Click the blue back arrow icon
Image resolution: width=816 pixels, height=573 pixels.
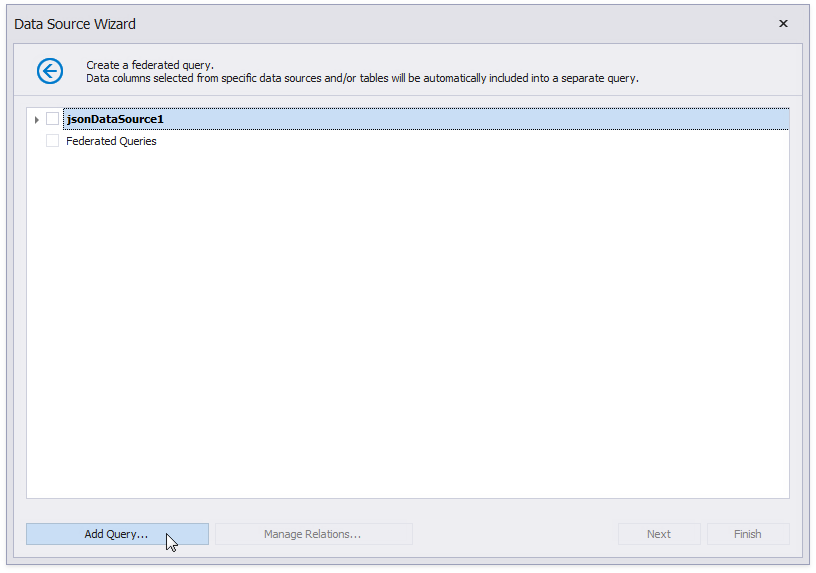50,71
